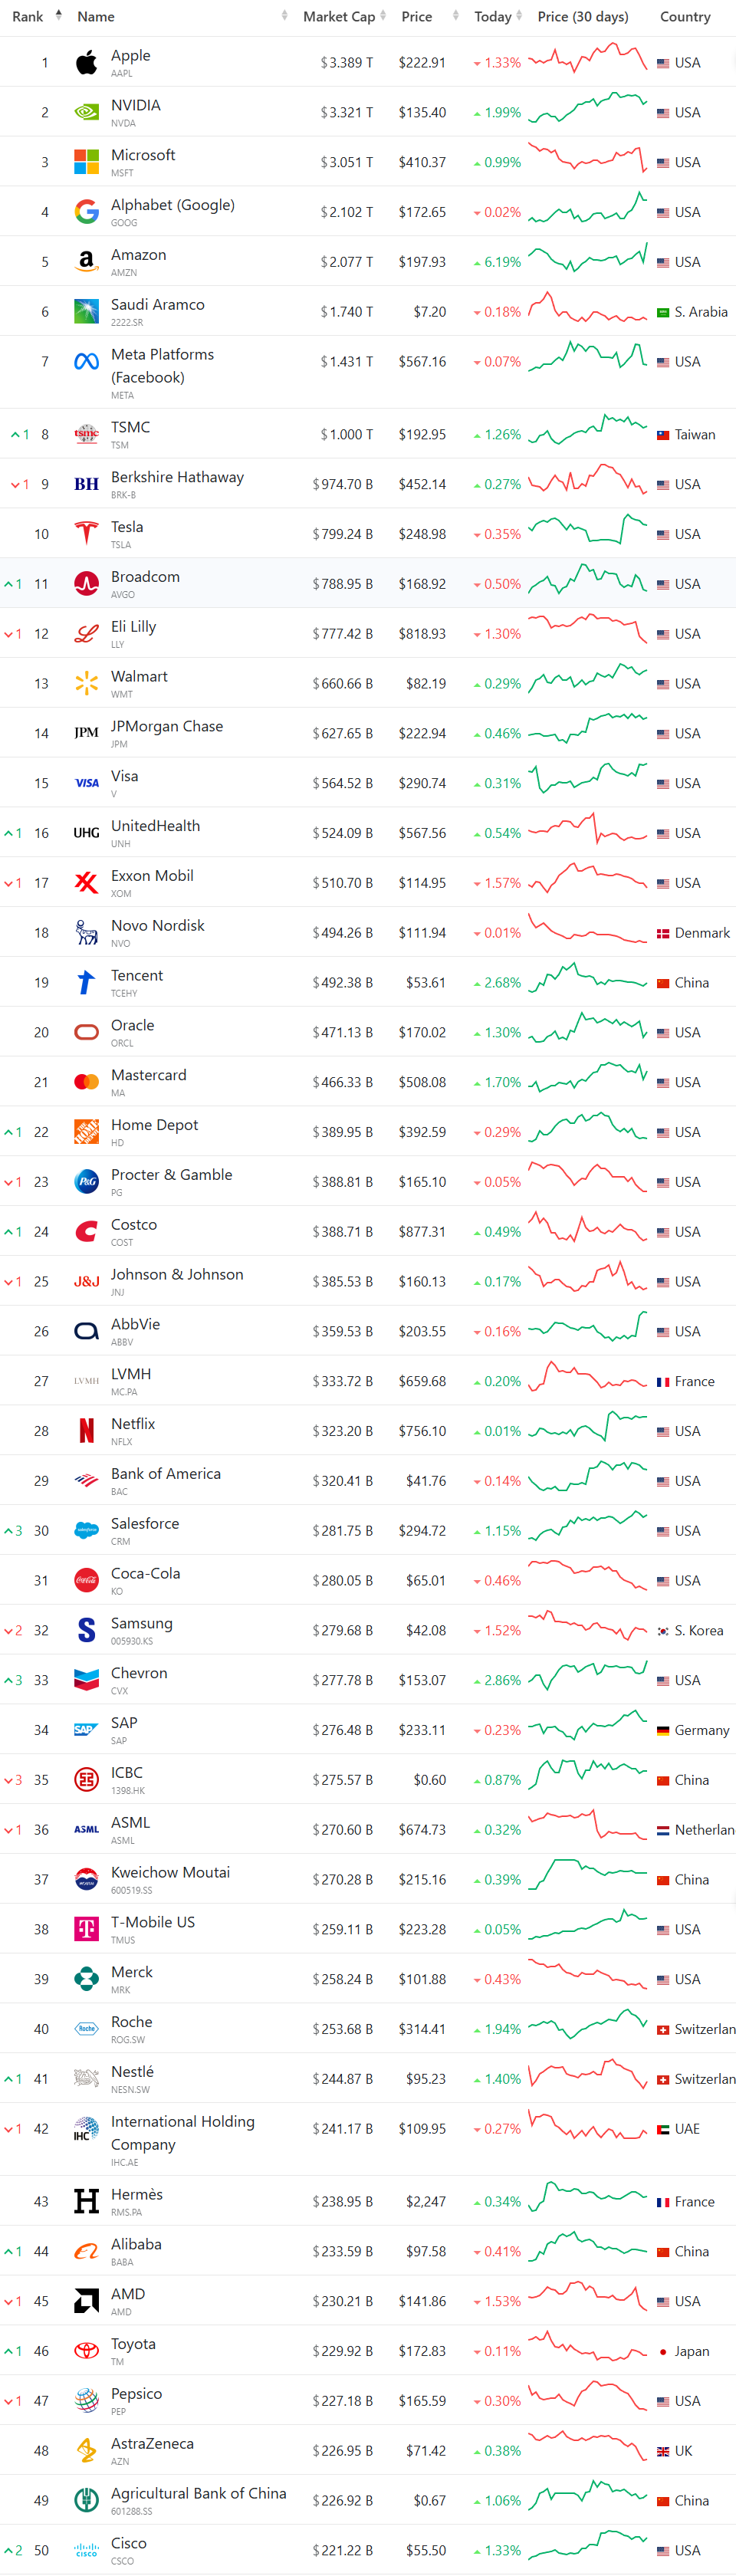Click the sort arrows beside Name header
Image resolution: width=736 pixels, height=2576 pixels.
click(x=284, y=16)
